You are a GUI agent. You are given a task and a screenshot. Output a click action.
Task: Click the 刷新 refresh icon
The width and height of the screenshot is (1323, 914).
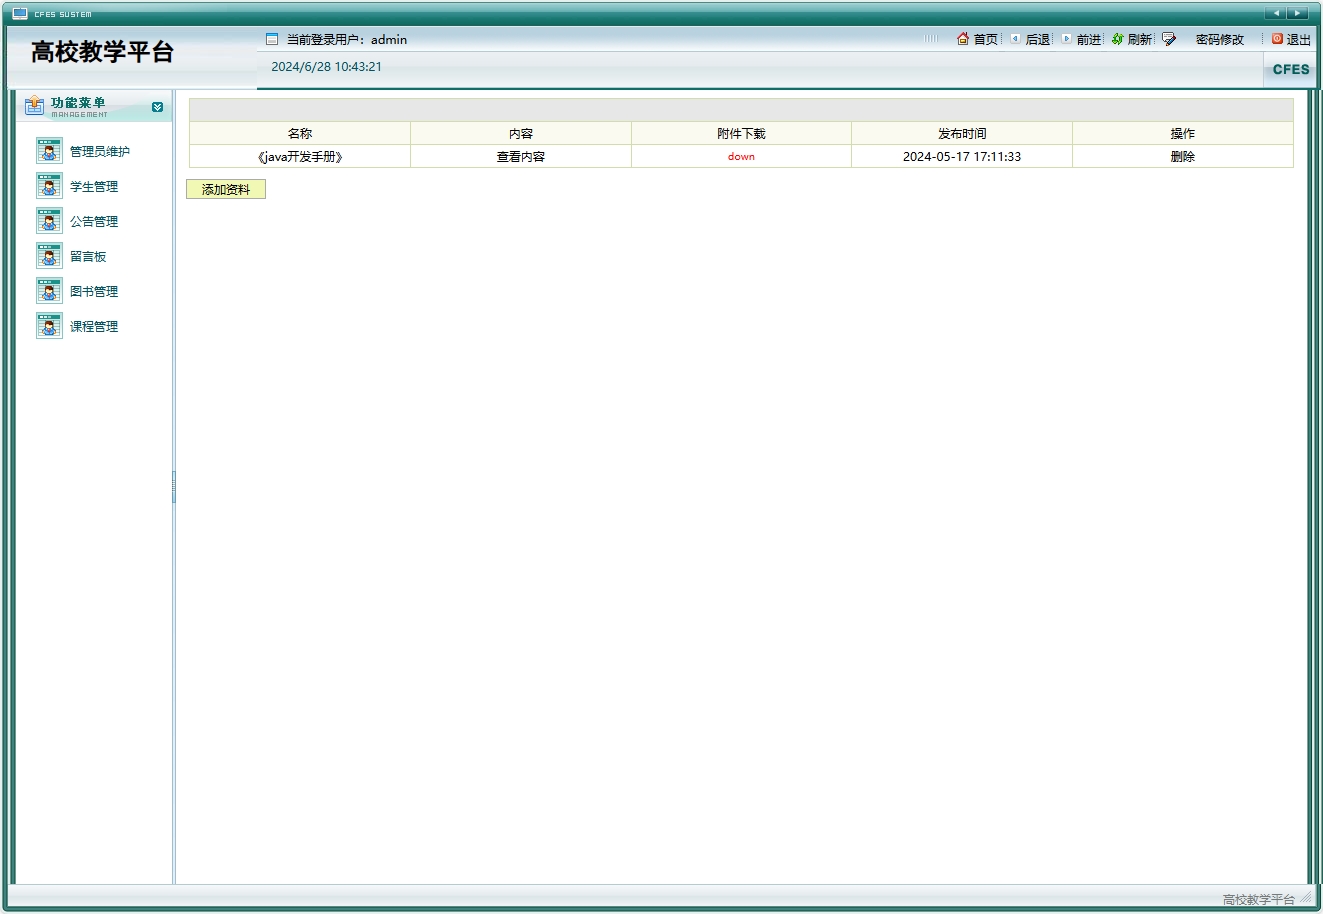(x=1118, y=39)
